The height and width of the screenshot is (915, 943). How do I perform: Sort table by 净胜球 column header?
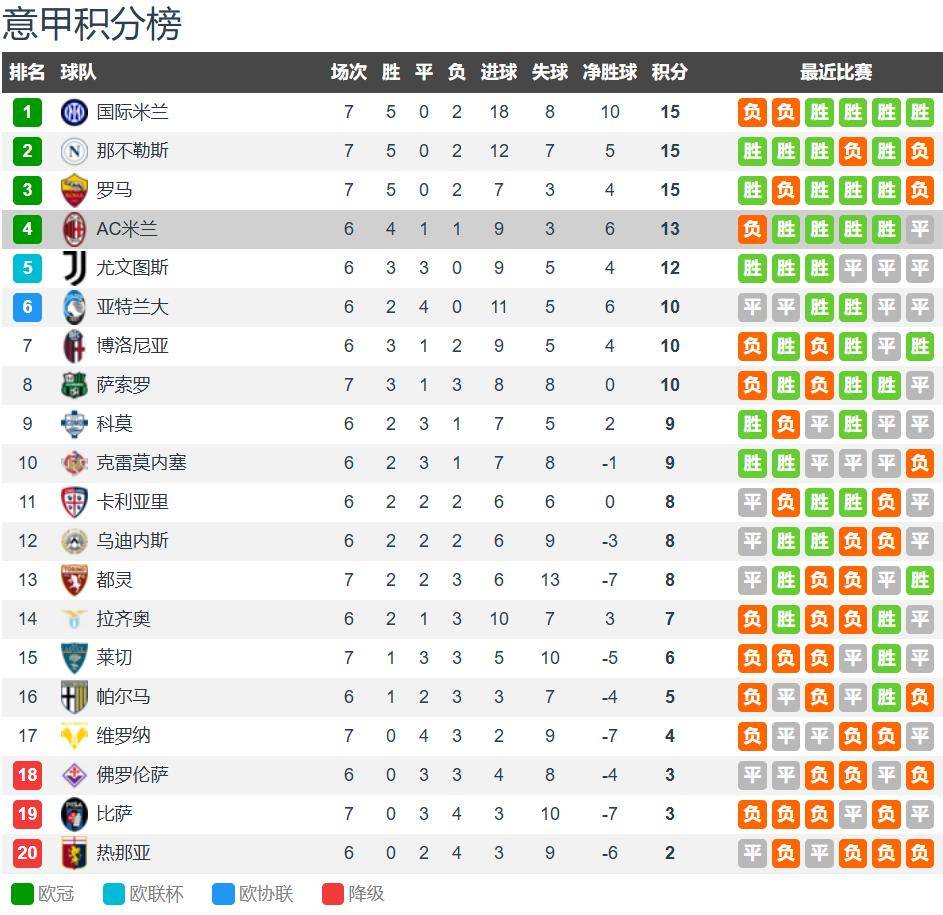pyautogui.click(x=610, y=72)
